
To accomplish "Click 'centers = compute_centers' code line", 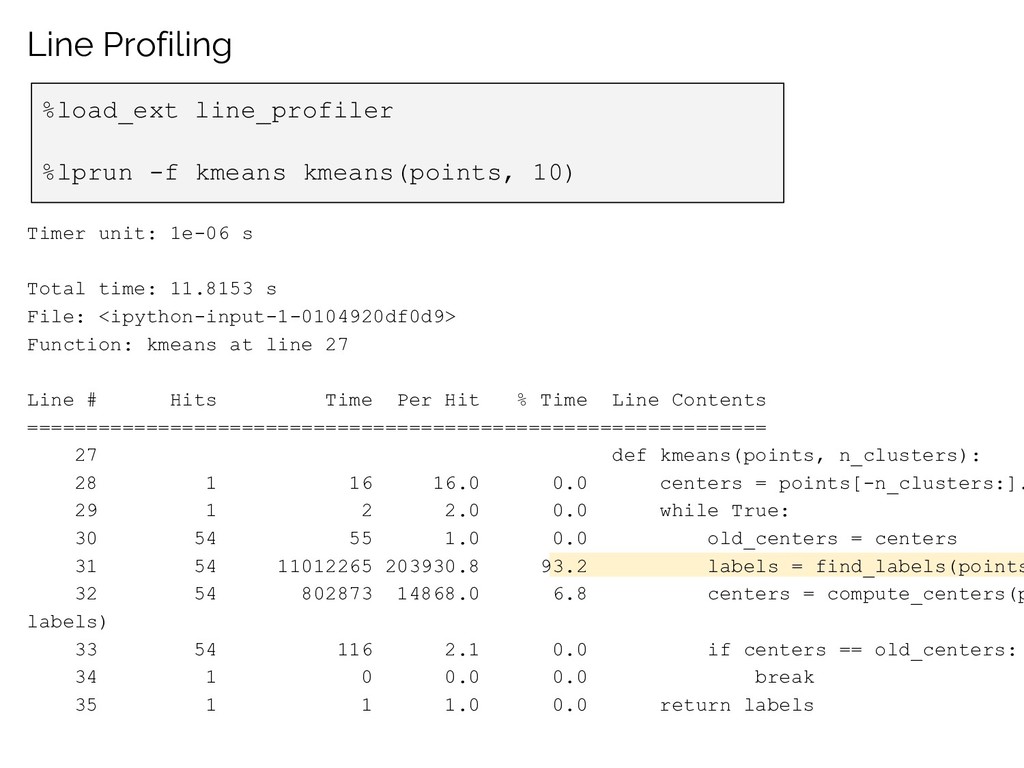I will click(x=865, y=595).
